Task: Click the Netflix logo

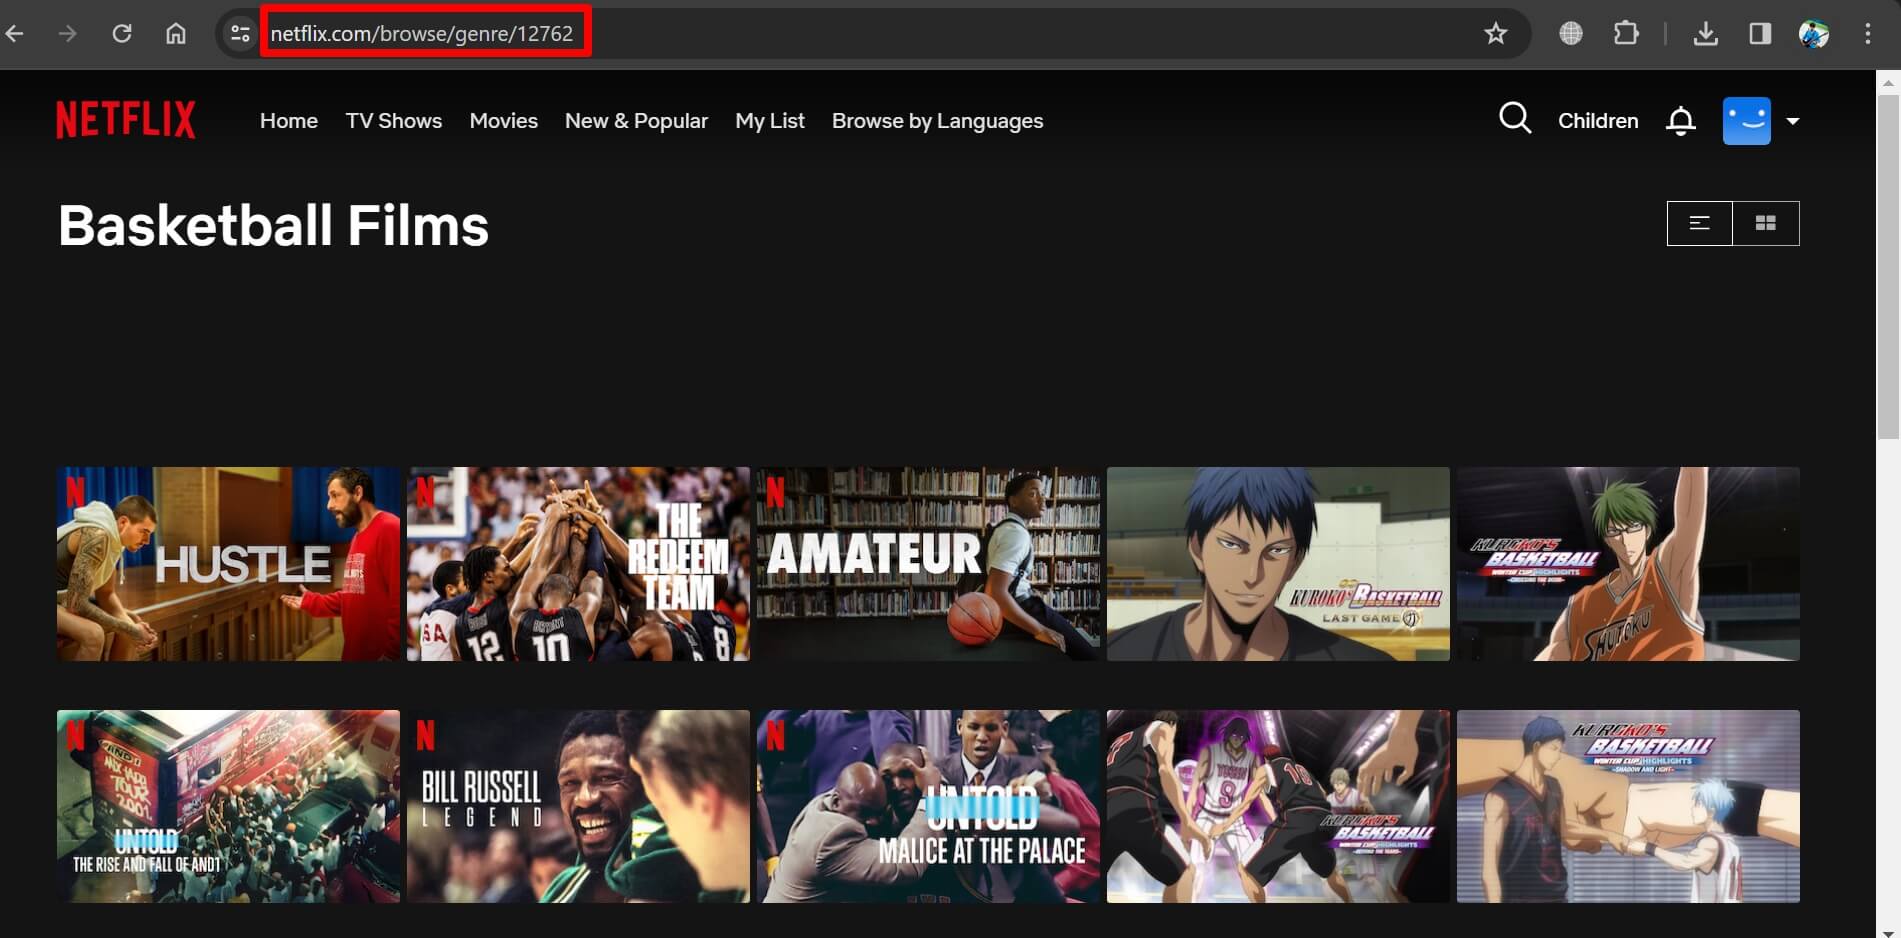Action: [x=126, y=120]
